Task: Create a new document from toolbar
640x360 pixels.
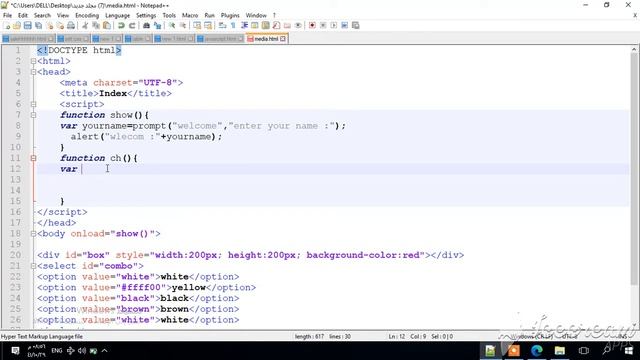Action: pos(7,25)
